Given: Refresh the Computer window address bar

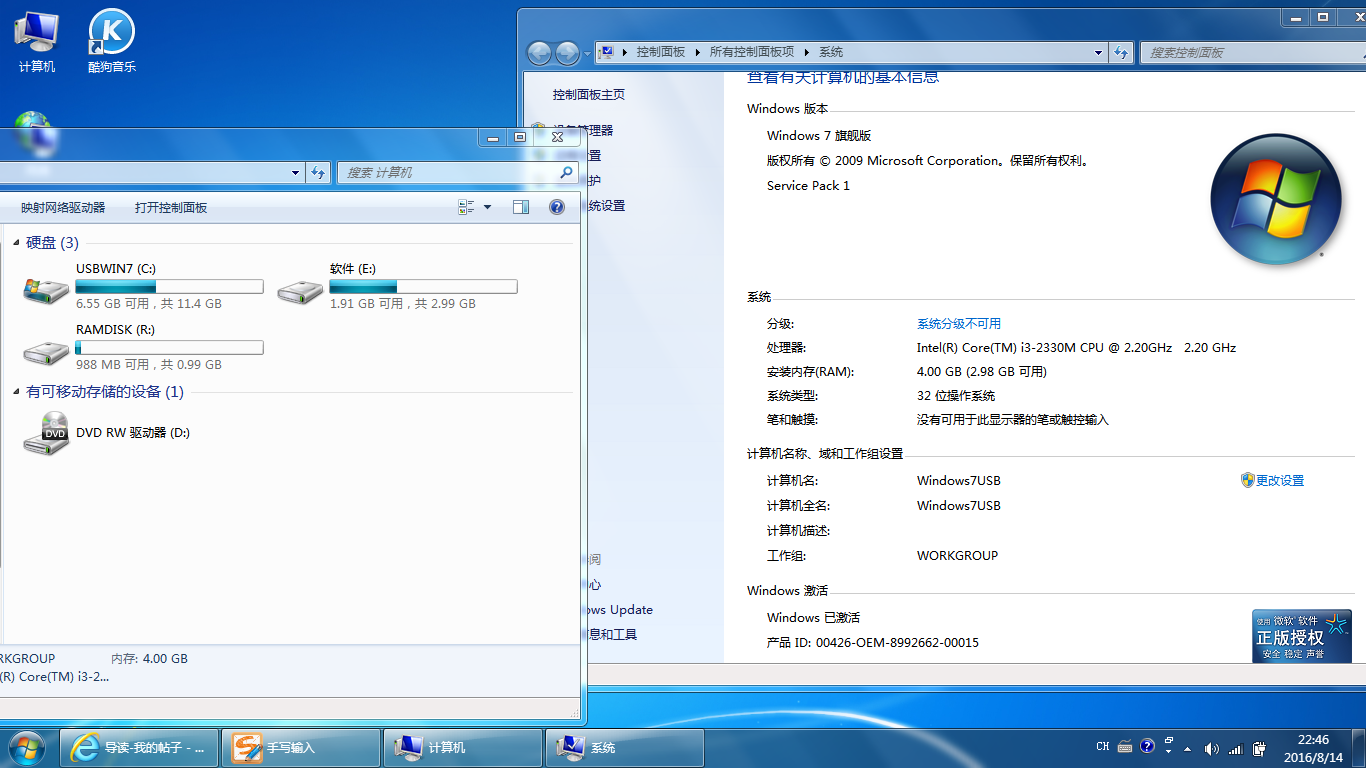Looking at the screenshot, I should 318,172.
